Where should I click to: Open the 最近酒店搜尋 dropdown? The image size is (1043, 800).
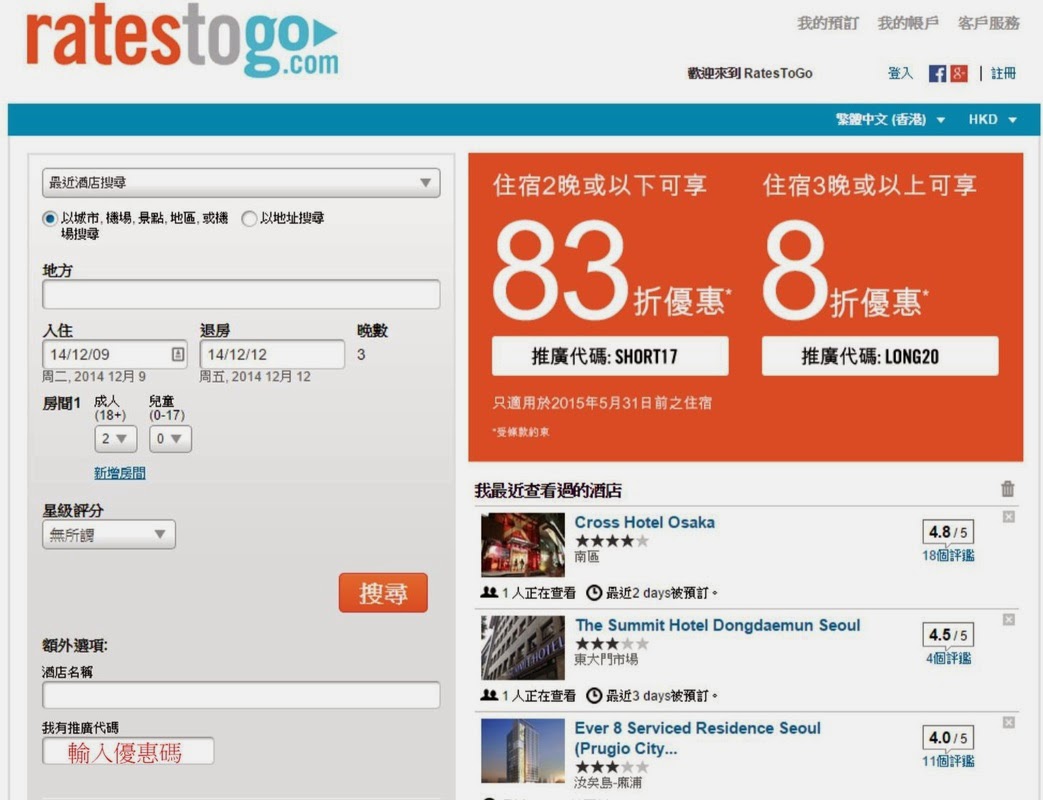point(240,183)
